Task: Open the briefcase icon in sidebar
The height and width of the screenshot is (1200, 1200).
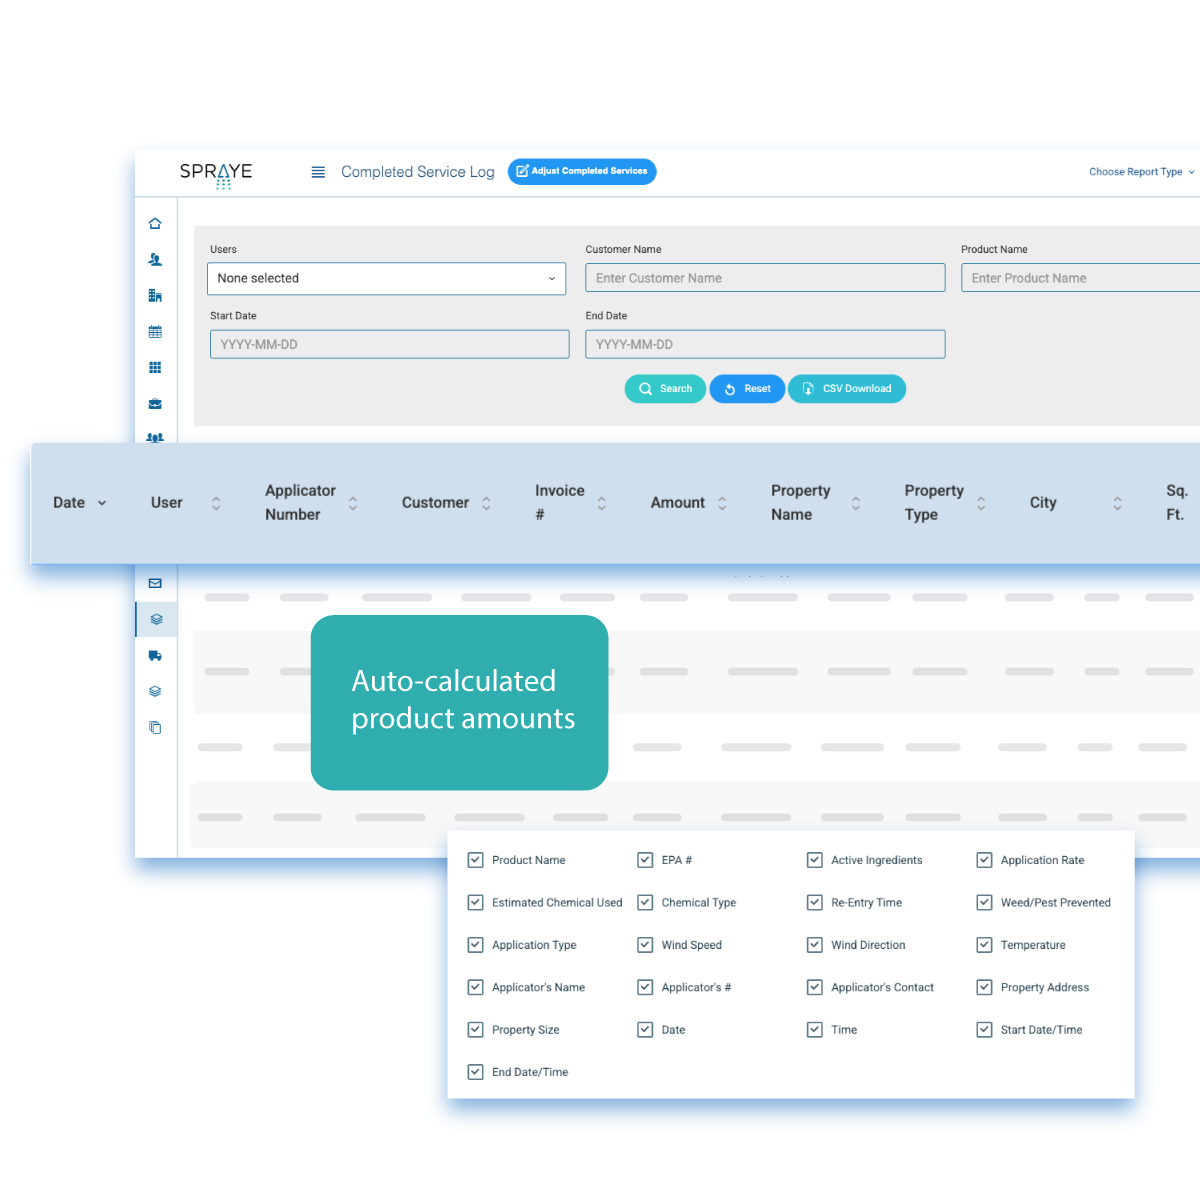Action: tap(155, 404)
